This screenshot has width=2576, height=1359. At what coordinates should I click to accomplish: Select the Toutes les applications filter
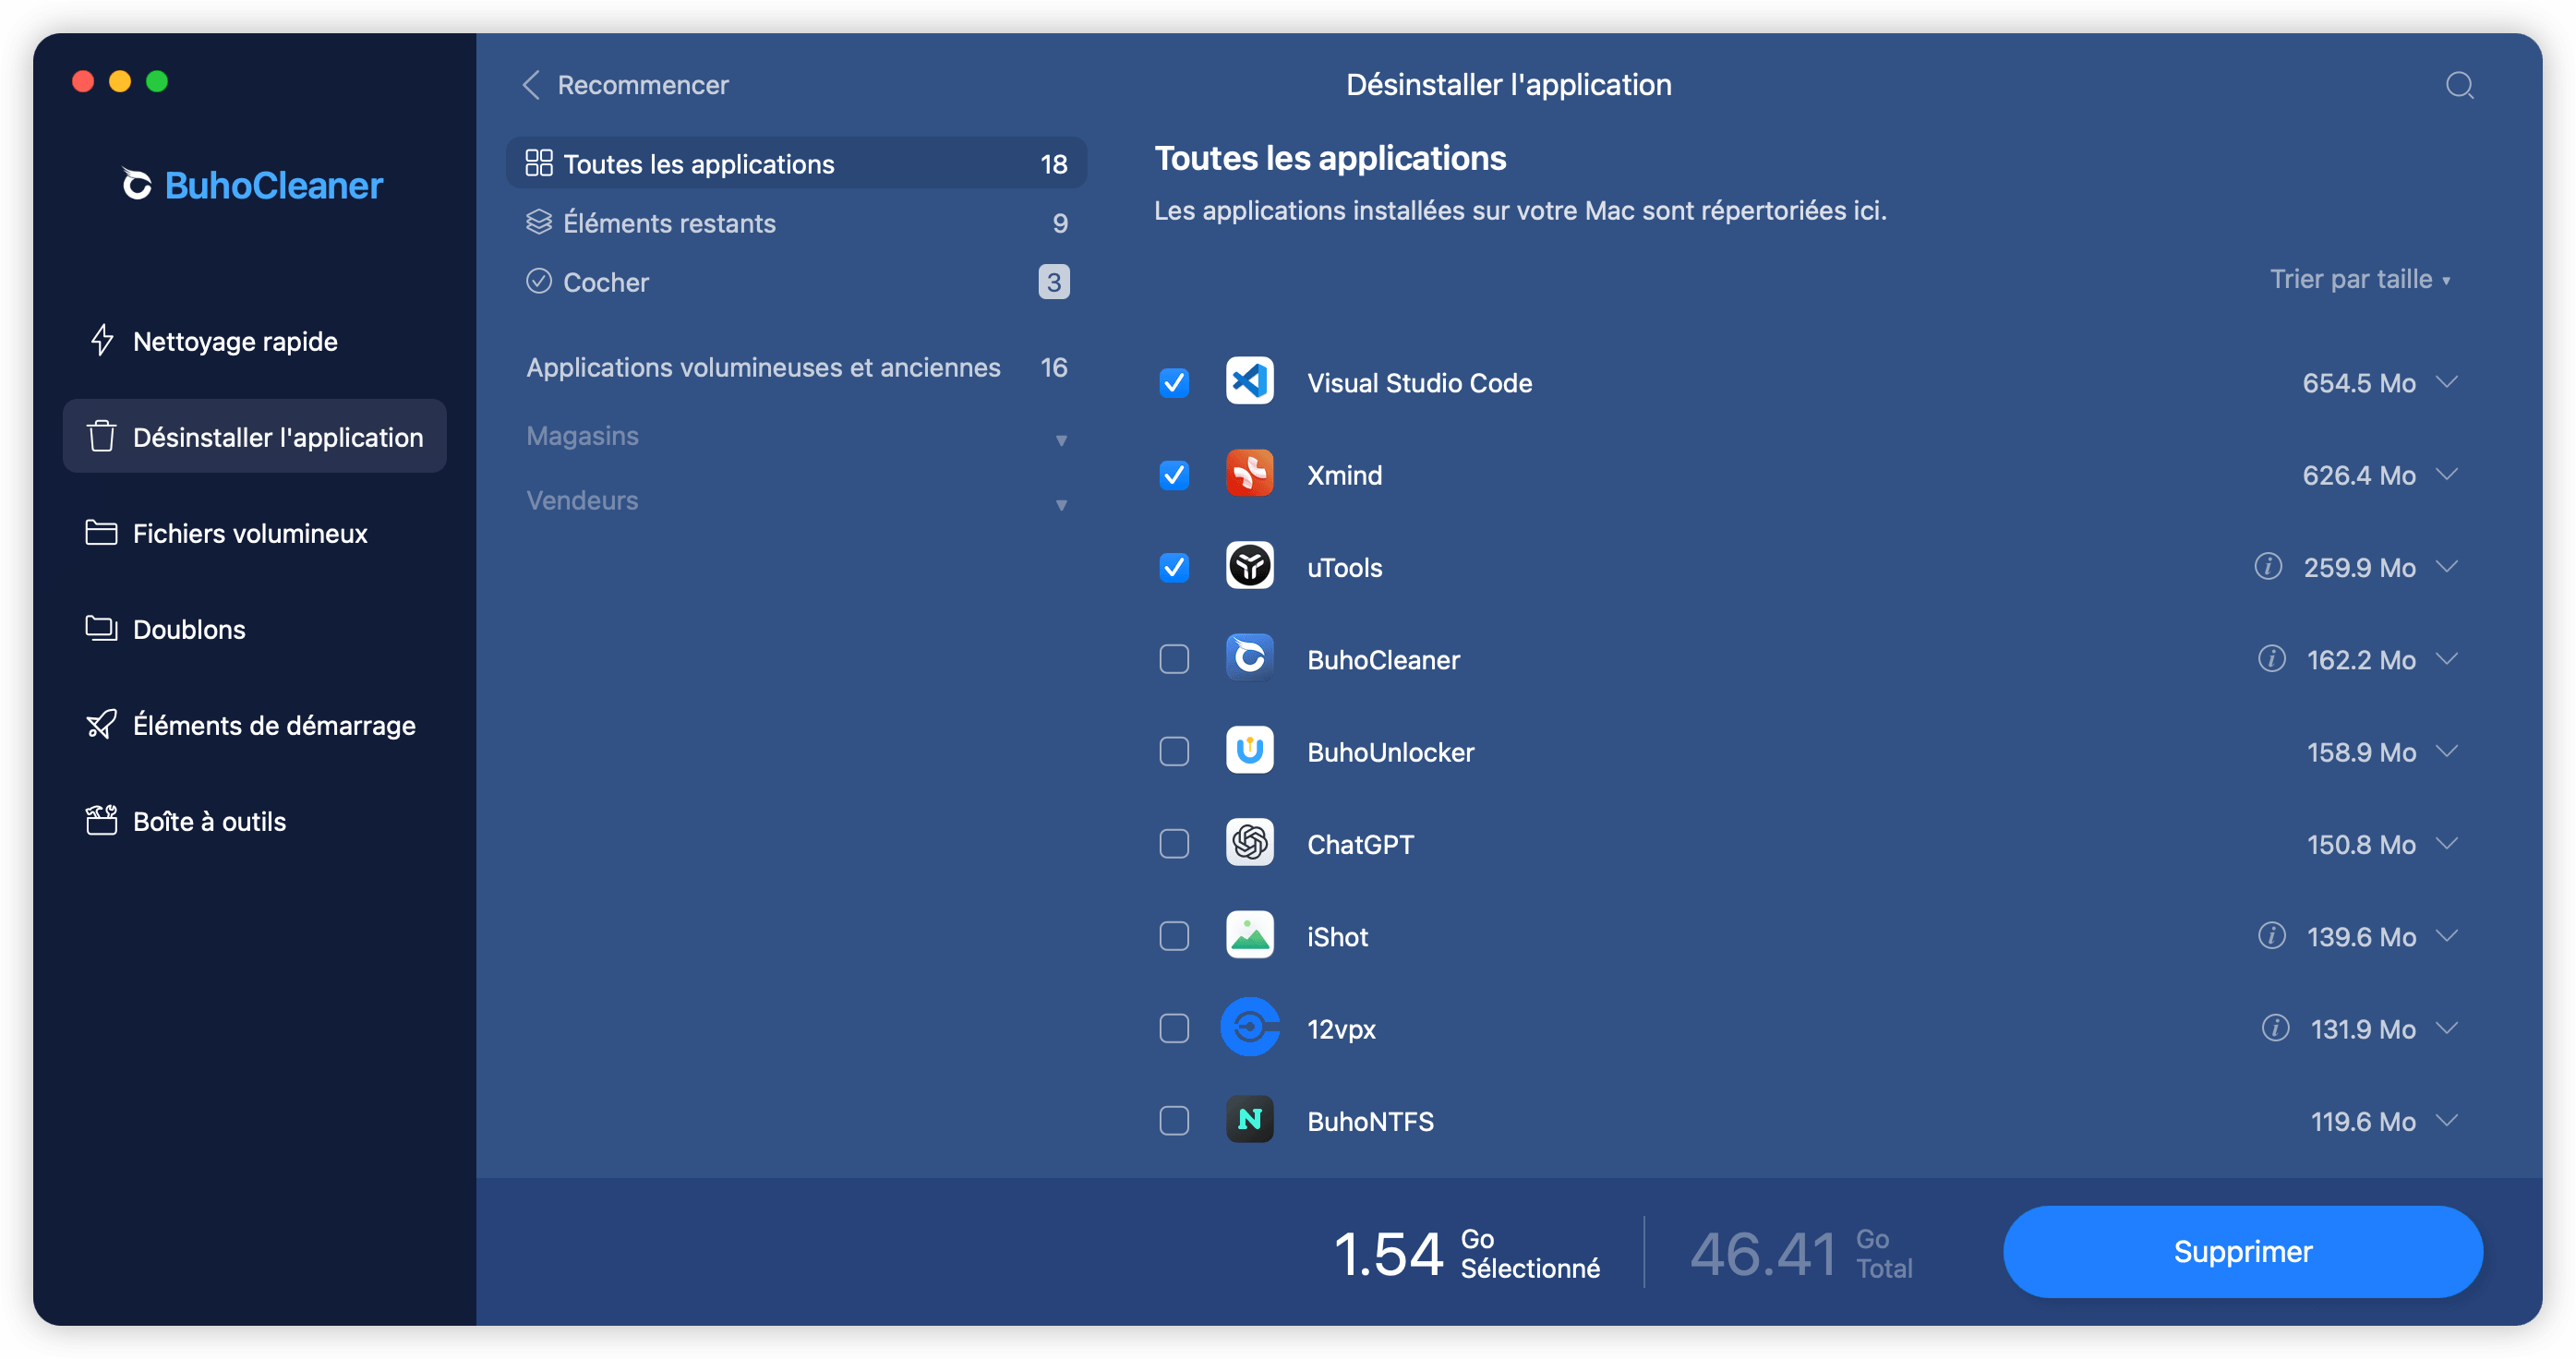point(796,163)
